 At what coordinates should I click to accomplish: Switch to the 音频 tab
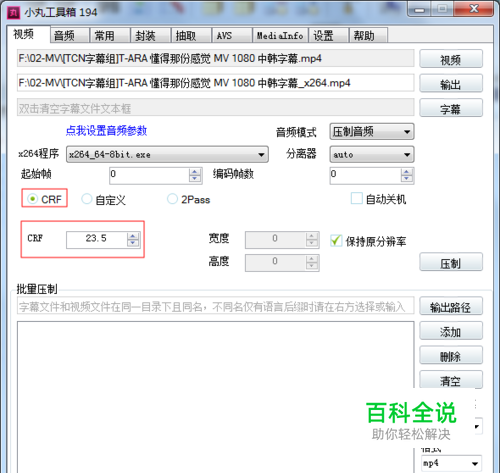pos(69,35)
